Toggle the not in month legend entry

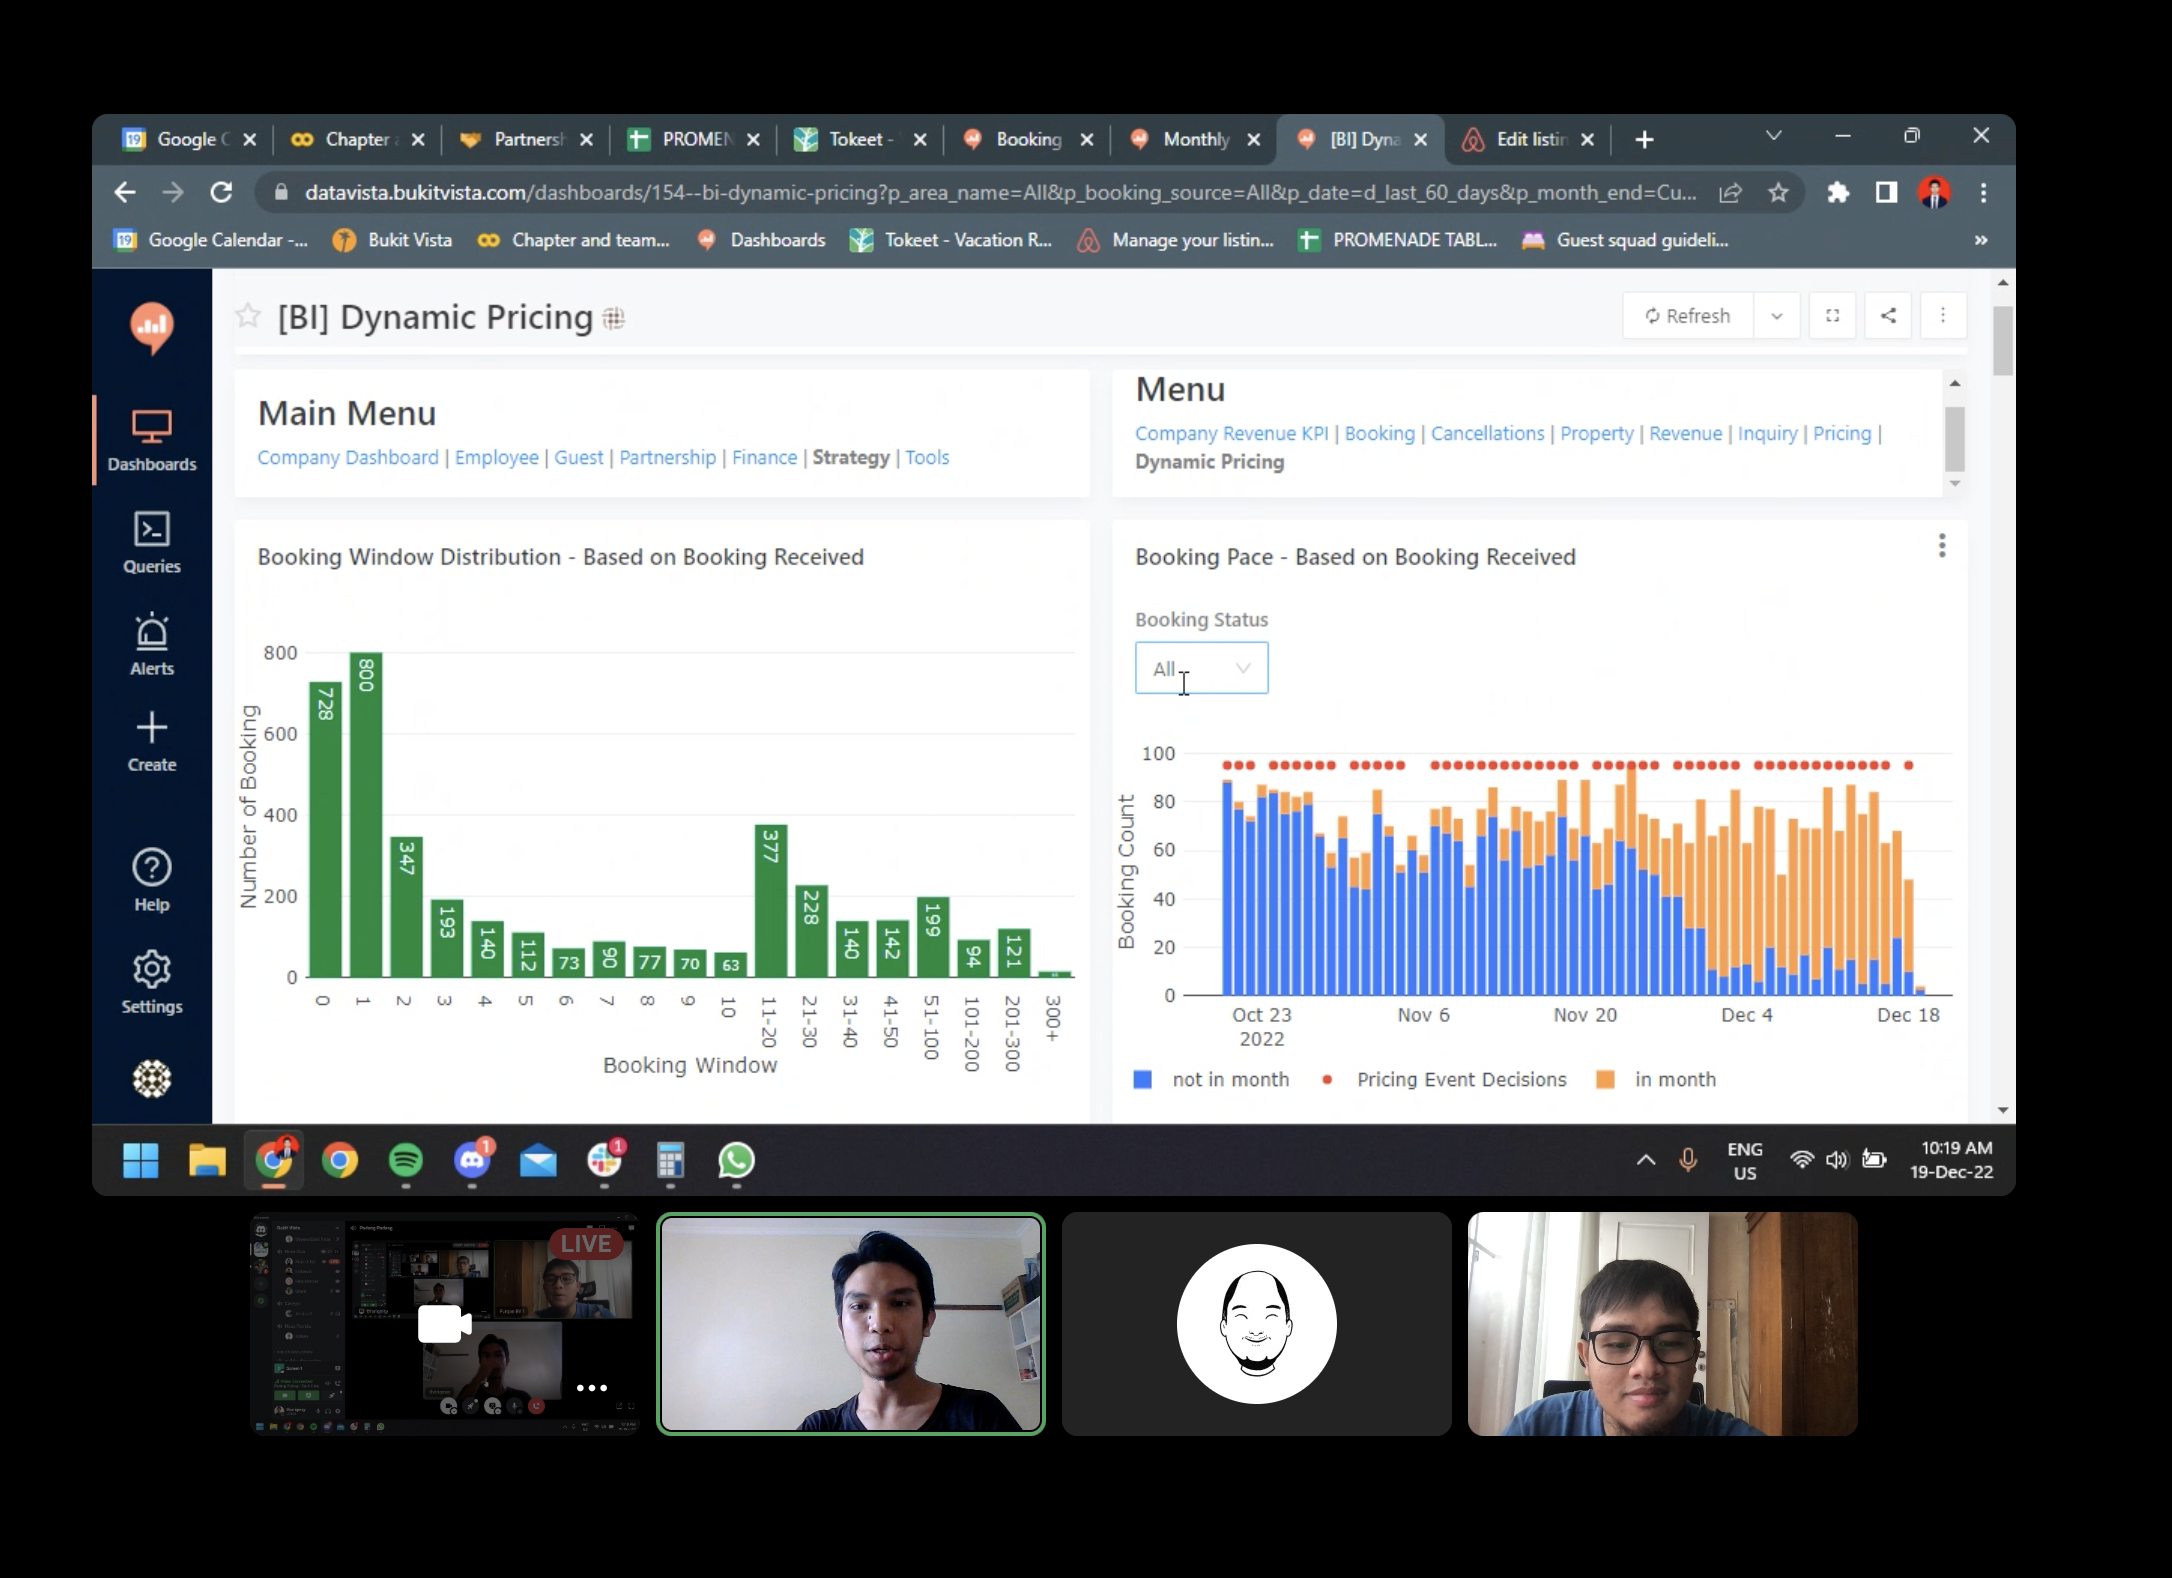[x=1212, y=1079]
